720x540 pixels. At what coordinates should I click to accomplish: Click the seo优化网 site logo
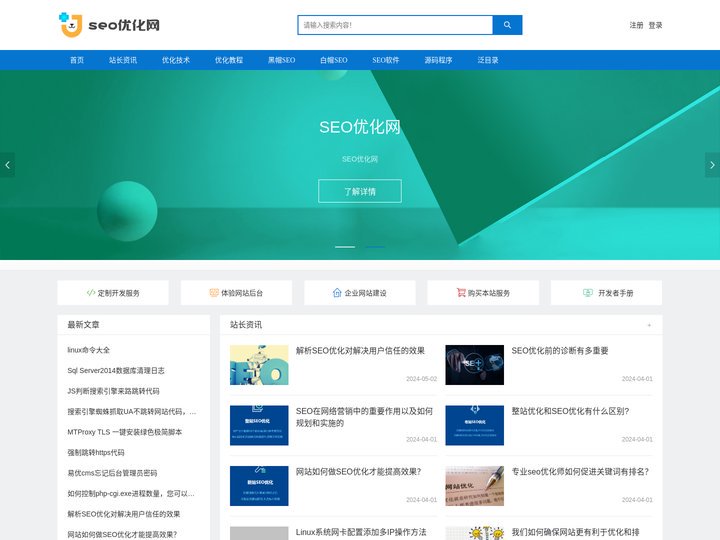(x=109, y=25)
